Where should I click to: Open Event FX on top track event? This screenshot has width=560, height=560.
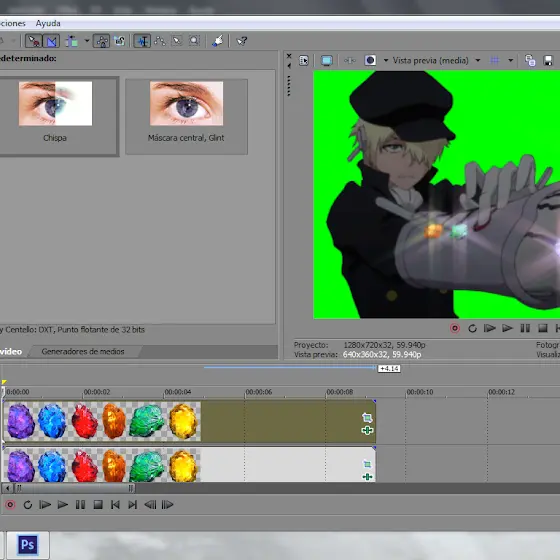pos(367,430)
